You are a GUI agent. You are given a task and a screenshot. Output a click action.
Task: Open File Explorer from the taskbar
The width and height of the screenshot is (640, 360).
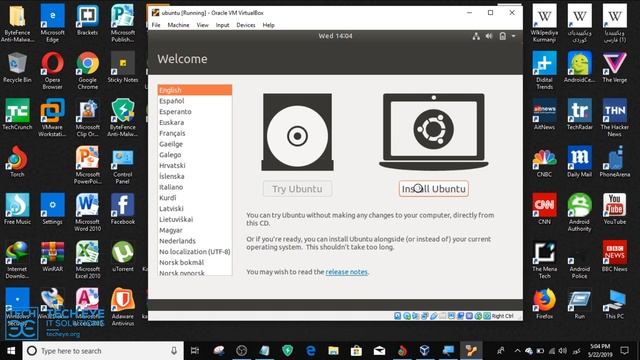click(x=333, y=351)
